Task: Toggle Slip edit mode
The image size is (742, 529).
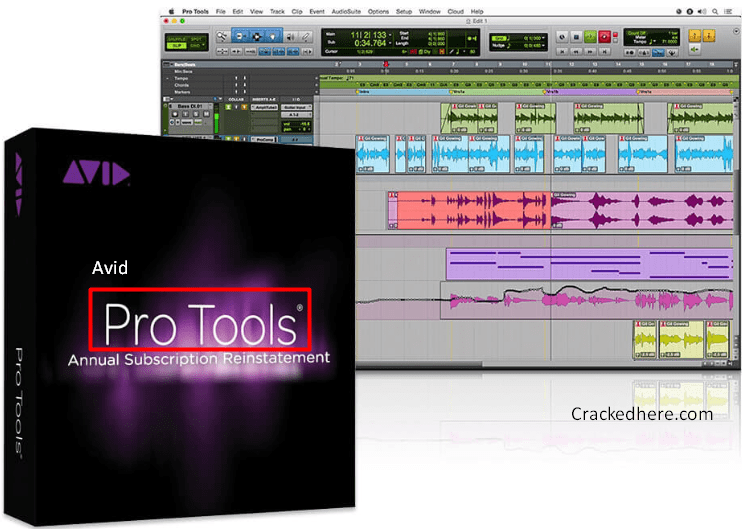Action: point(177,45)
